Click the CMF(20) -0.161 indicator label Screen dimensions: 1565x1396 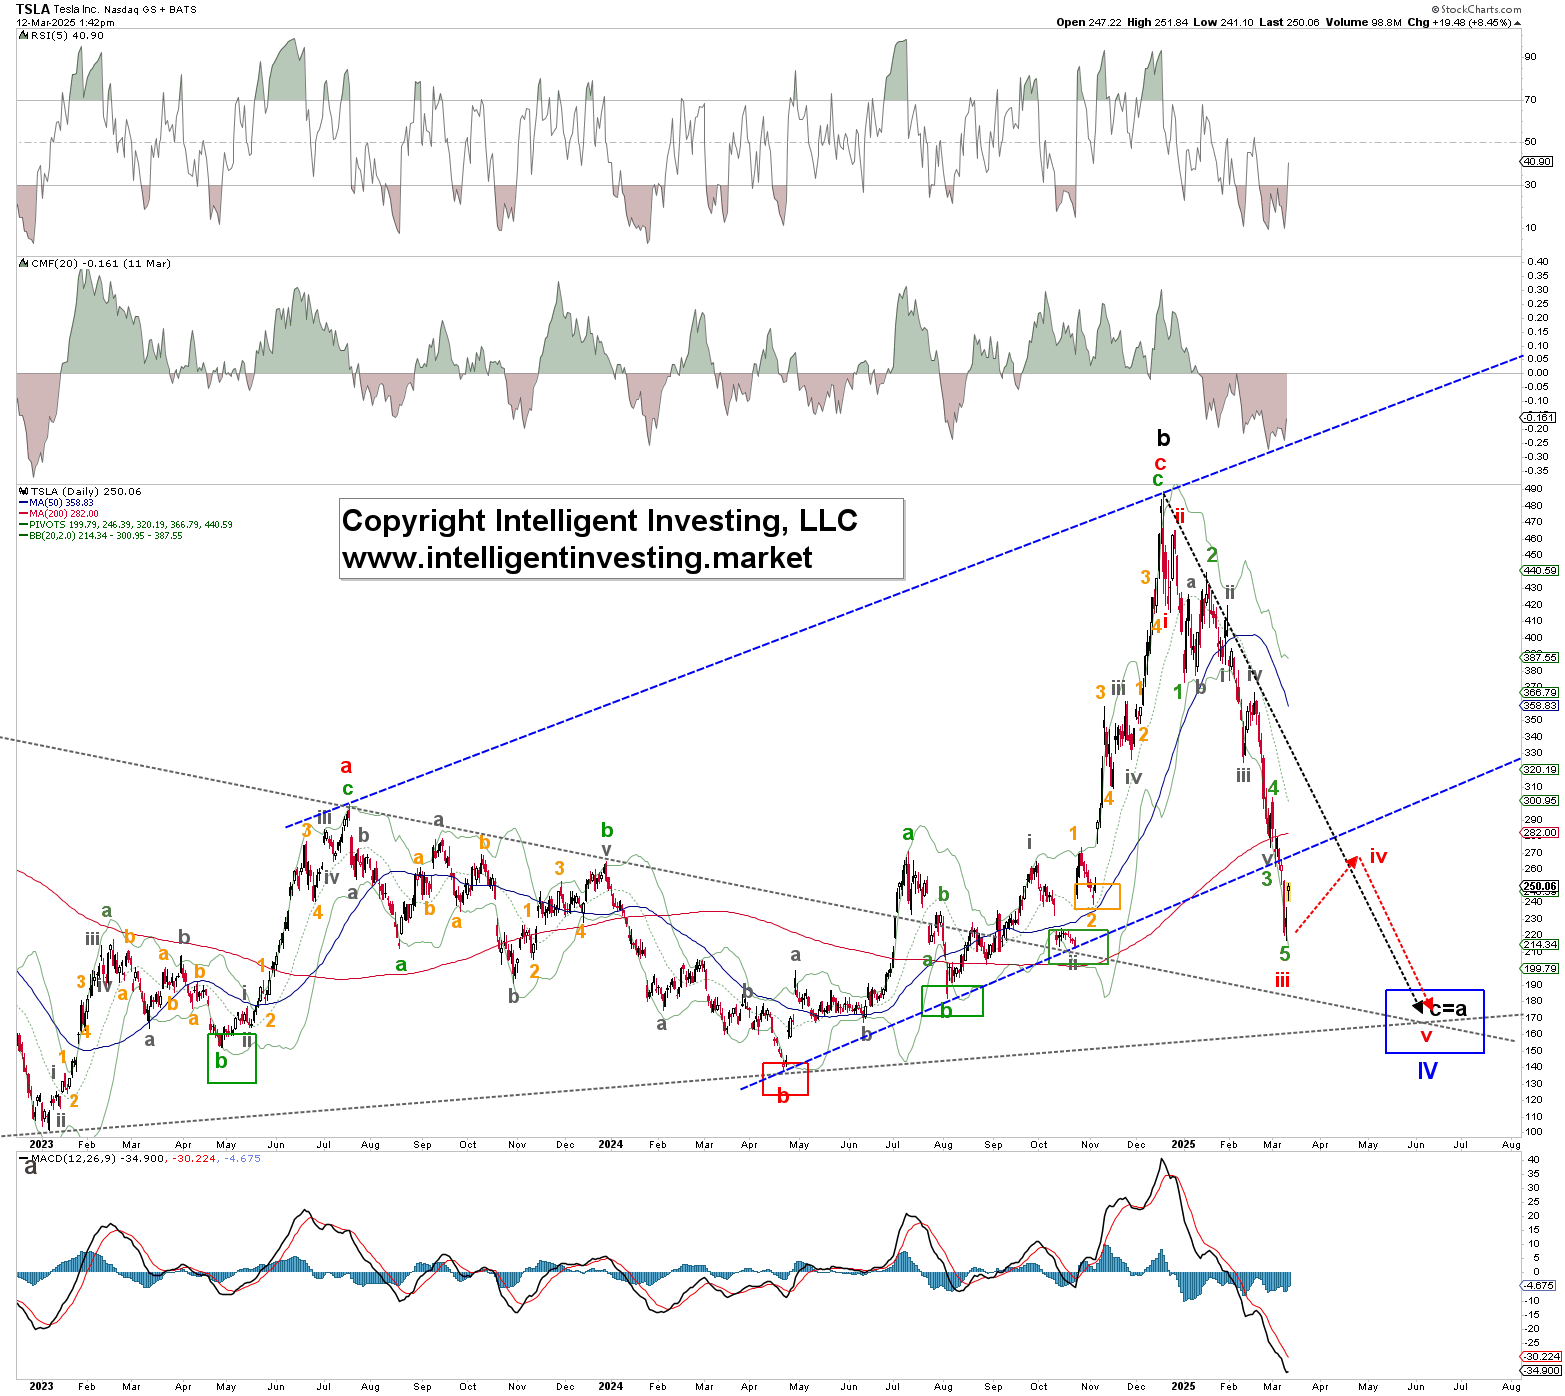pyautogui.click(x=96, y=264)
